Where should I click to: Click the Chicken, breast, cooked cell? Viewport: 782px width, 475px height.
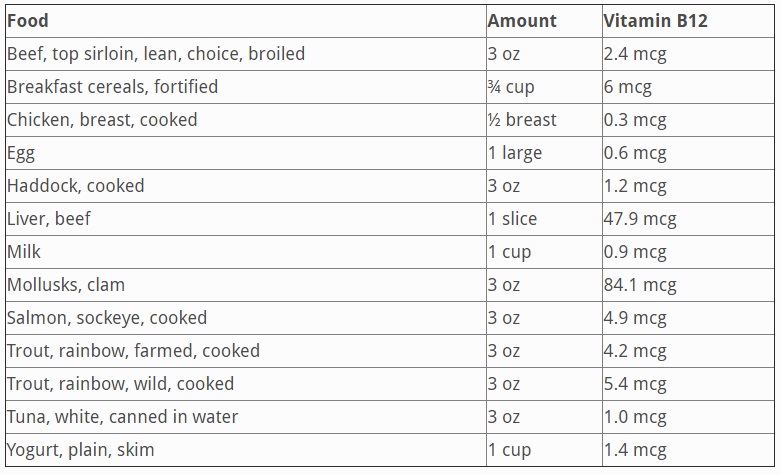click(x=102, y=120)
